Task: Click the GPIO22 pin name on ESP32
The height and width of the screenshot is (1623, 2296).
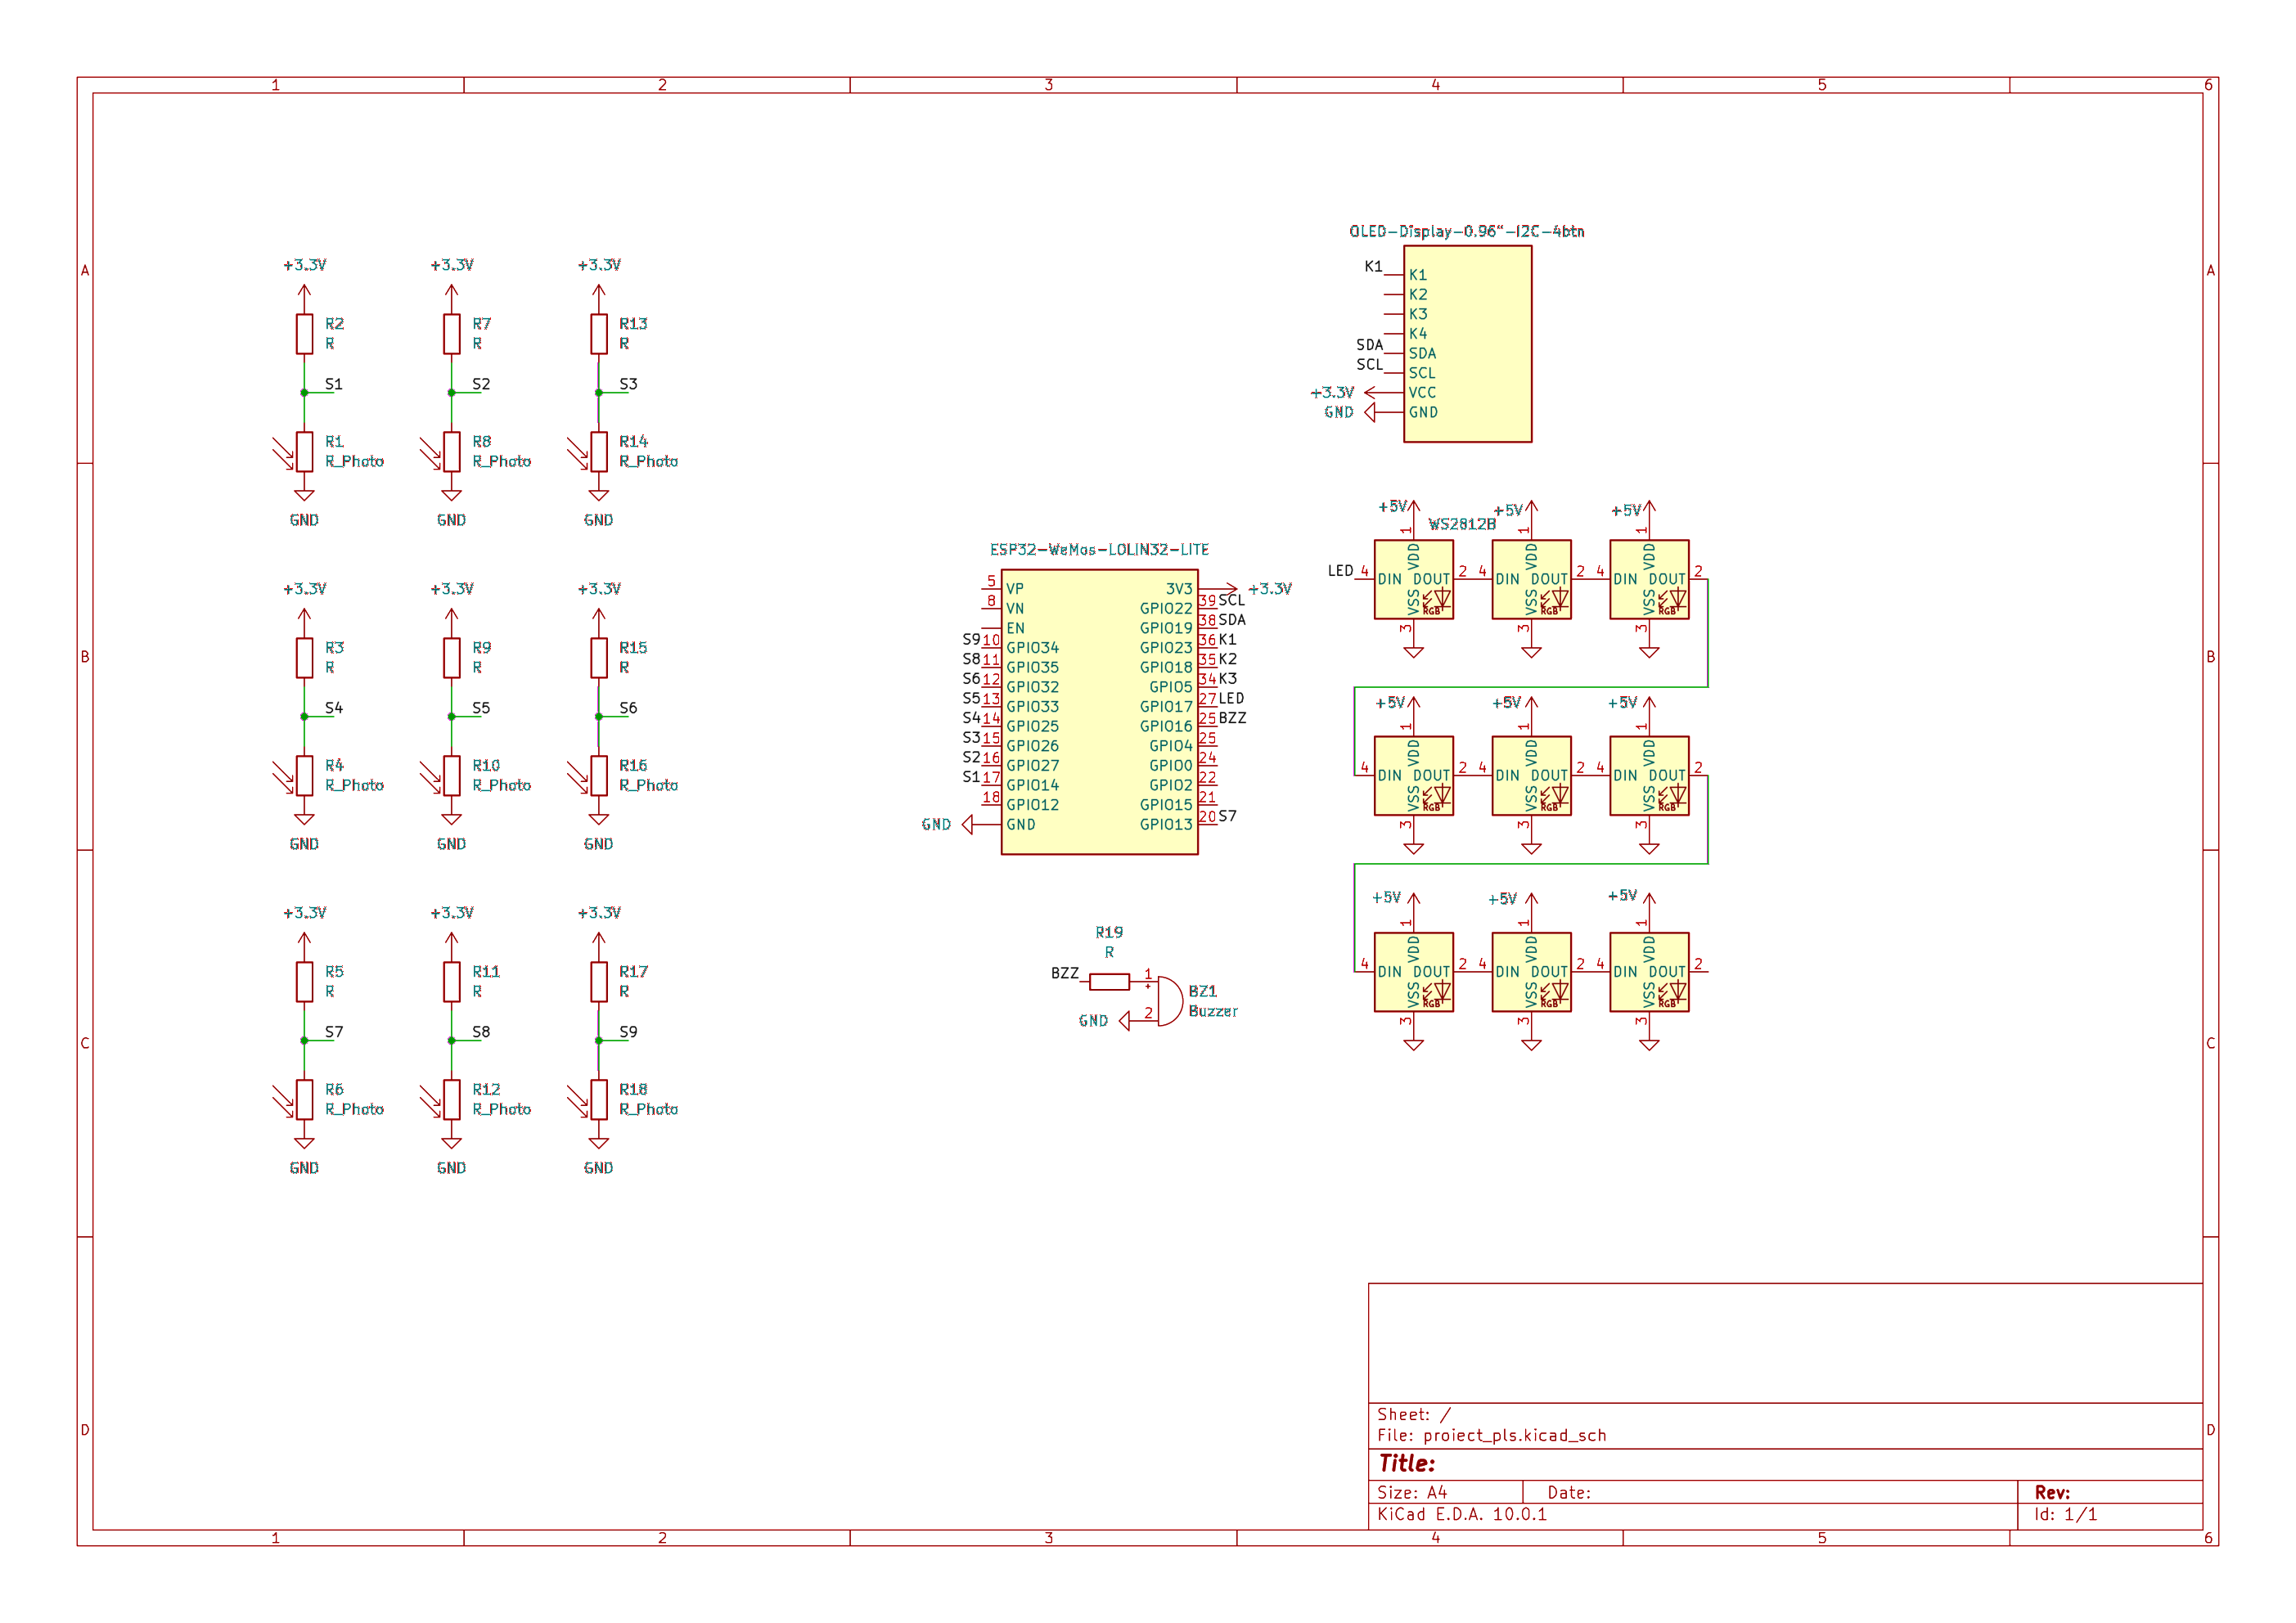Action: point(1166,609)
